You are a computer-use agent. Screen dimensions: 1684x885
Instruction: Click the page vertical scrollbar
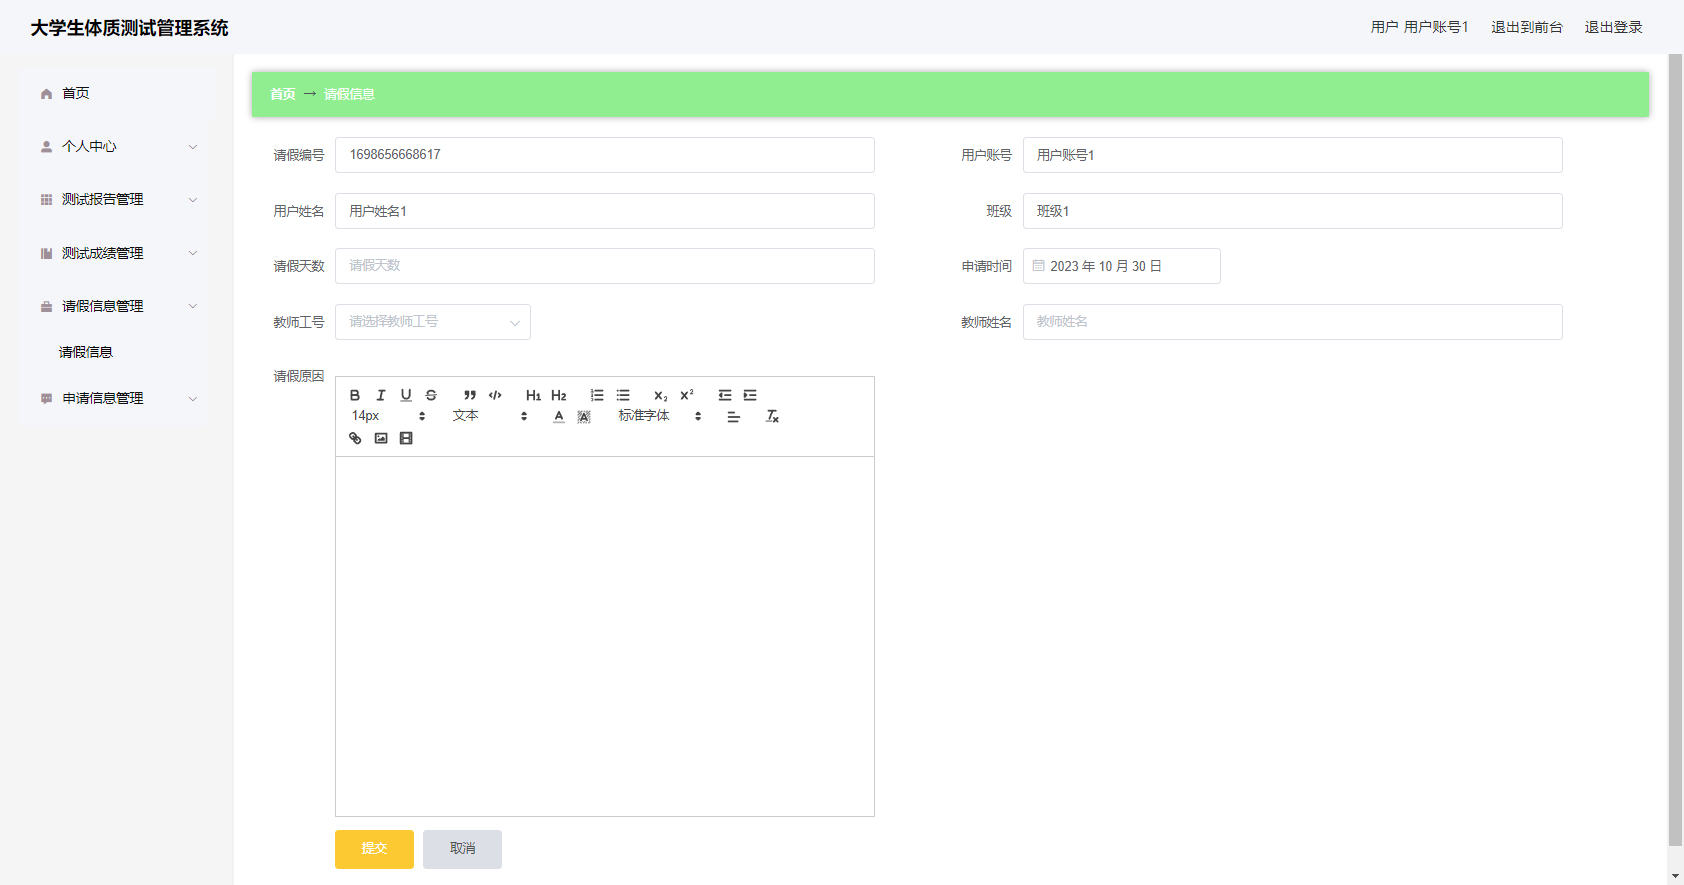pos(1675,450)
